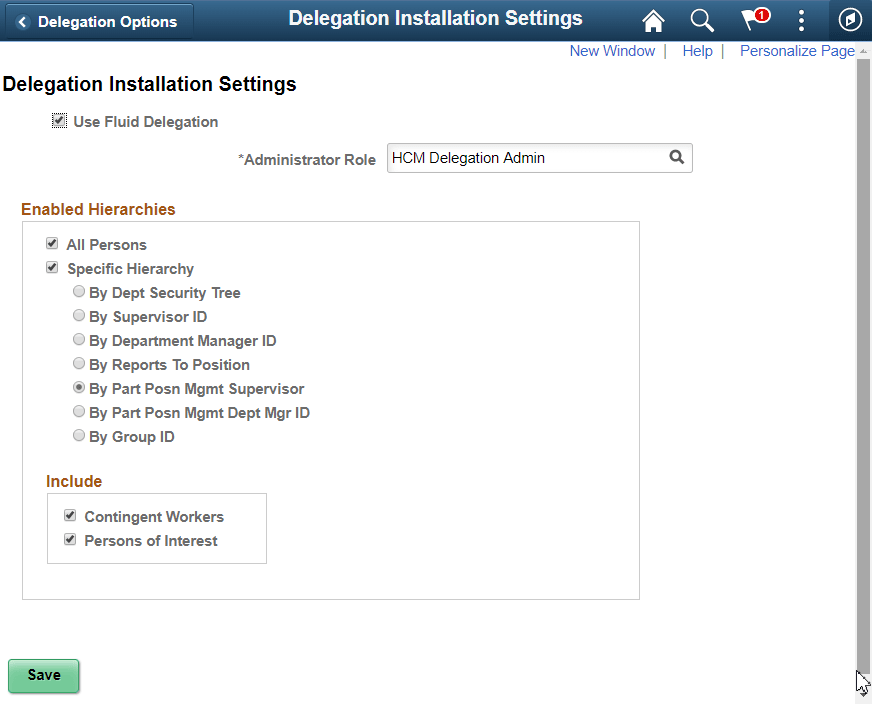
Task: Open the global Search
Action: [701, 20]
